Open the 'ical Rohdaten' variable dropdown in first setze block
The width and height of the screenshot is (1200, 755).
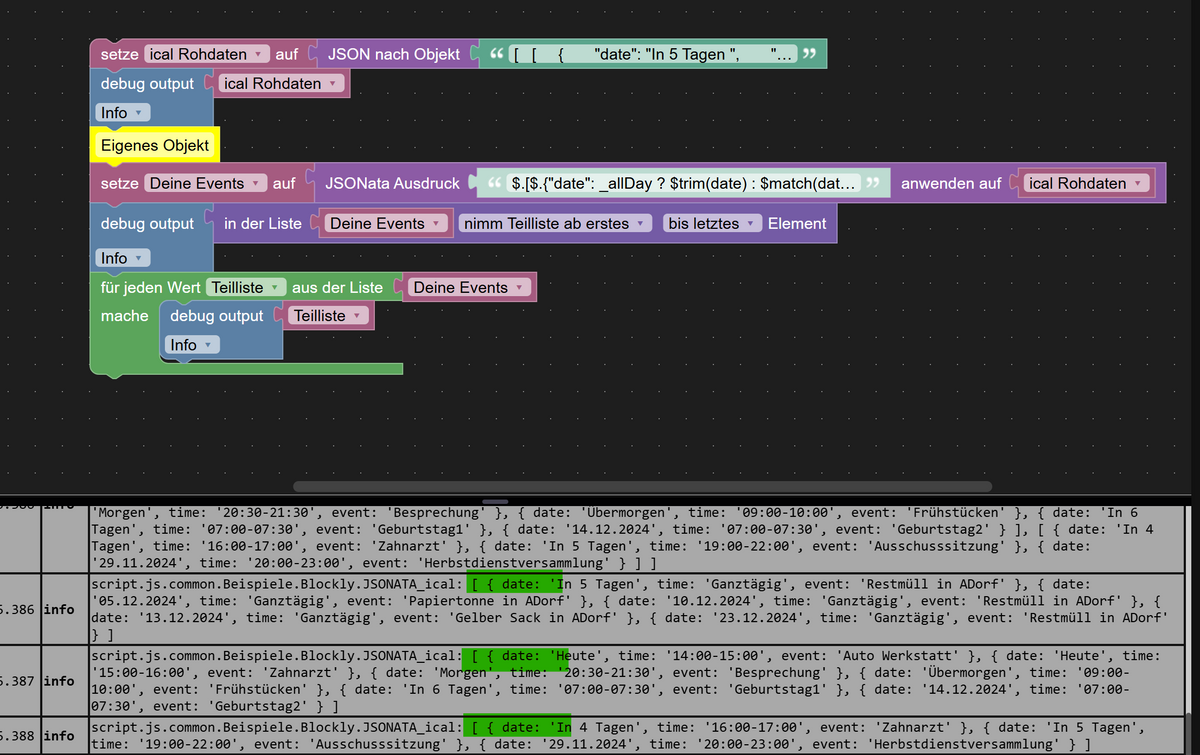click(x=207, y=54)
